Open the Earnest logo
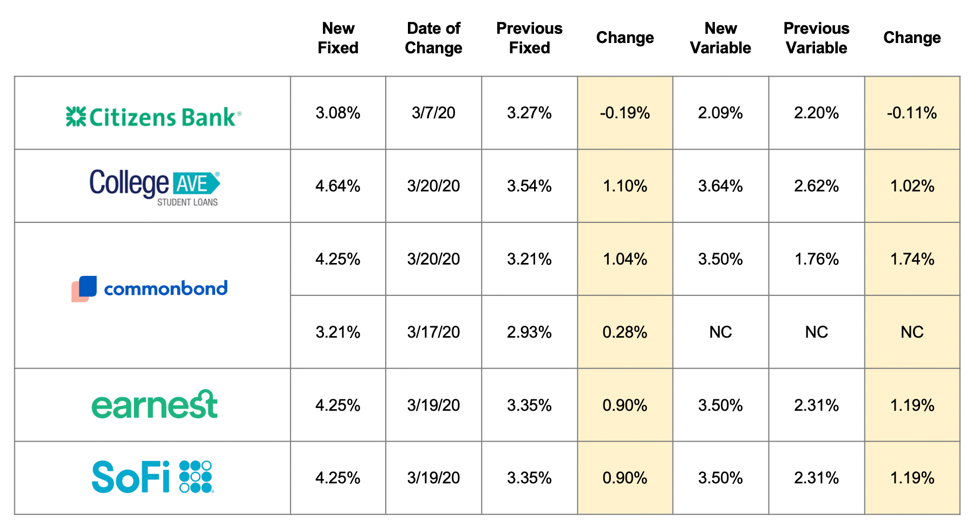The height and width of the screenshot is (527, 974). [153, 405]
